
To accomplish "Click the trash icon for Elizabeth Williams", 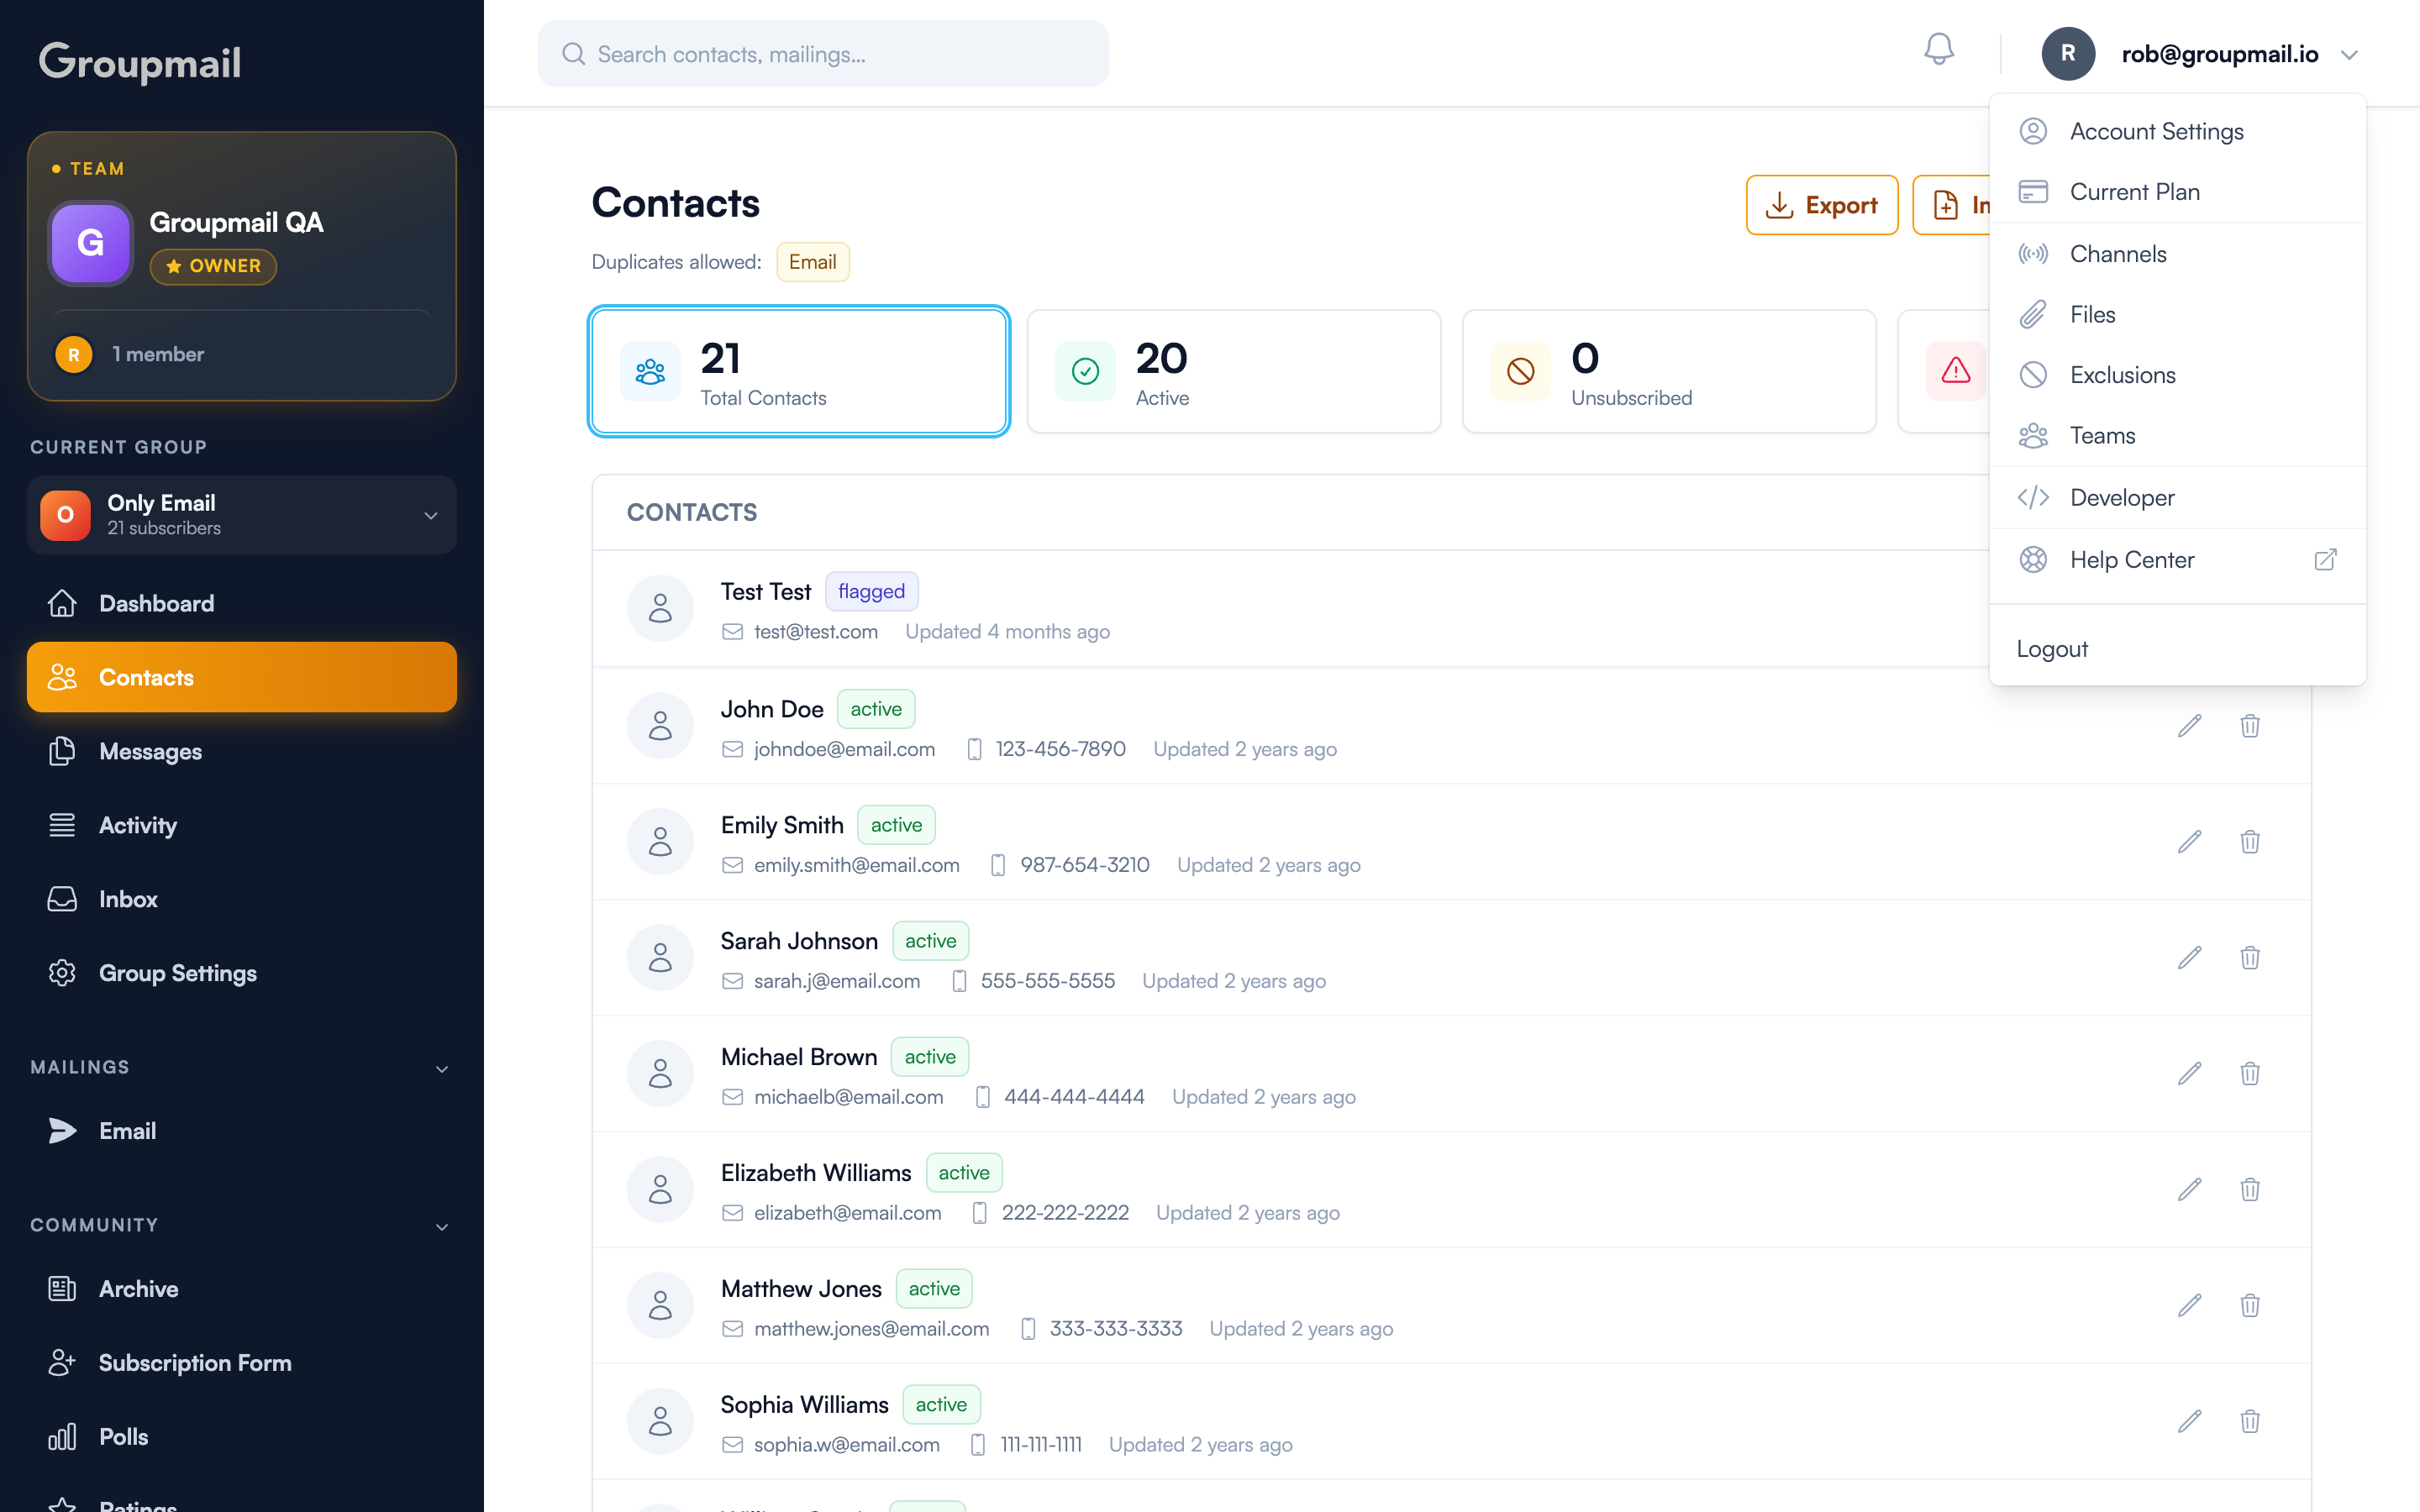I will [x=2249, y=1190].
